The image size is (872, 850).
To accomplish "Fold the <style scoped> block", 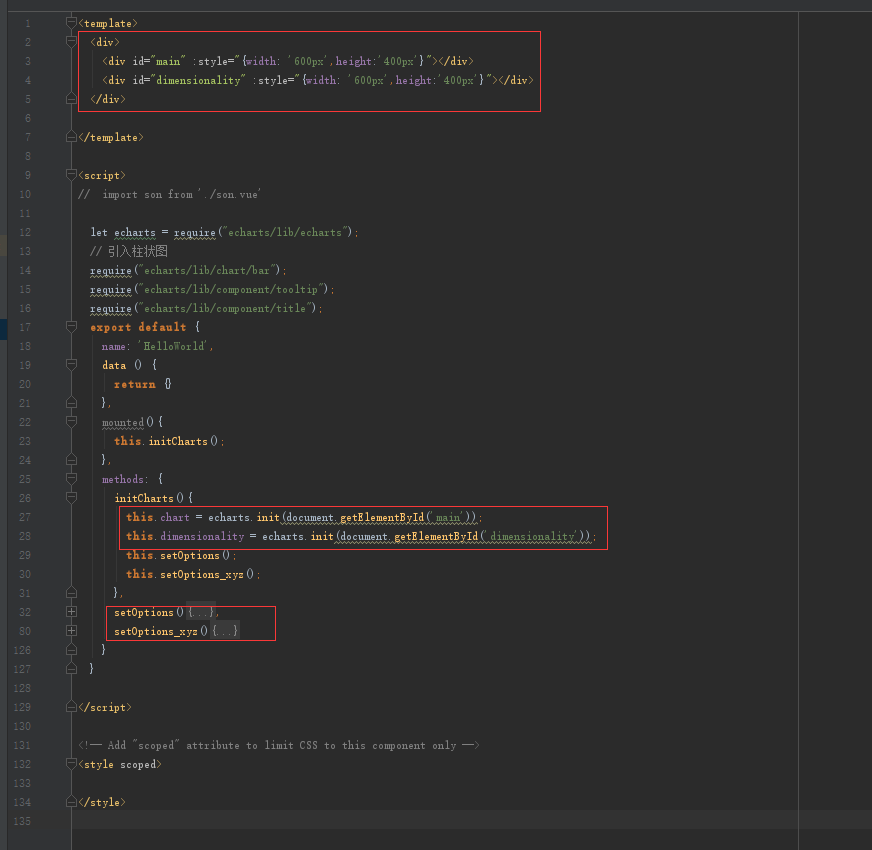I will tap(71, 764).
